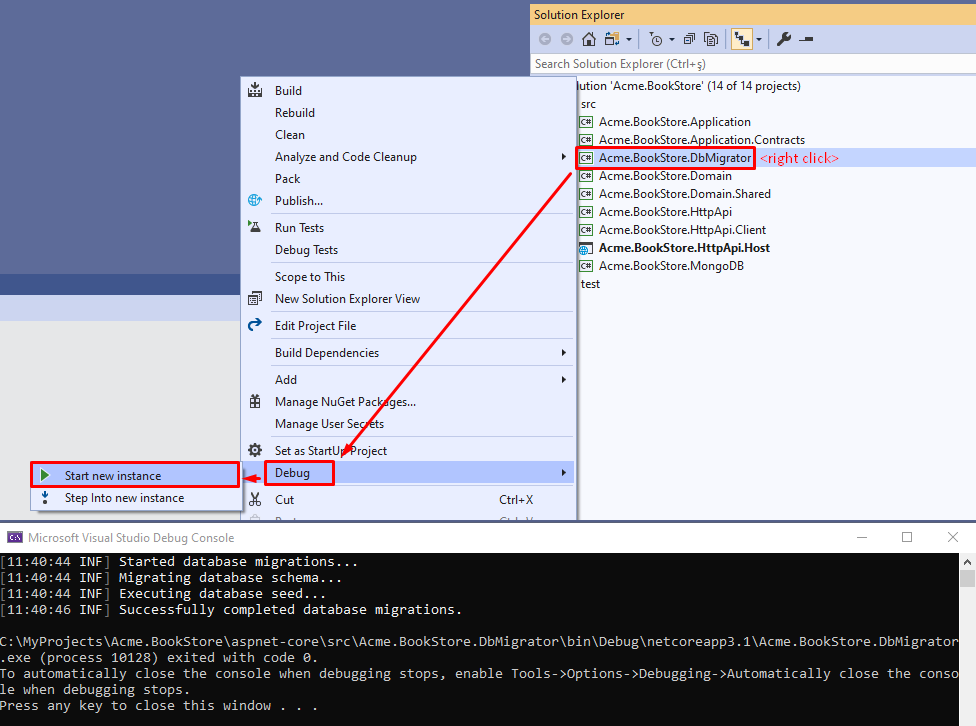Choose Rebuild in the context menu
Viewport: 976px width, 726px height.
[x=295, y=113]
